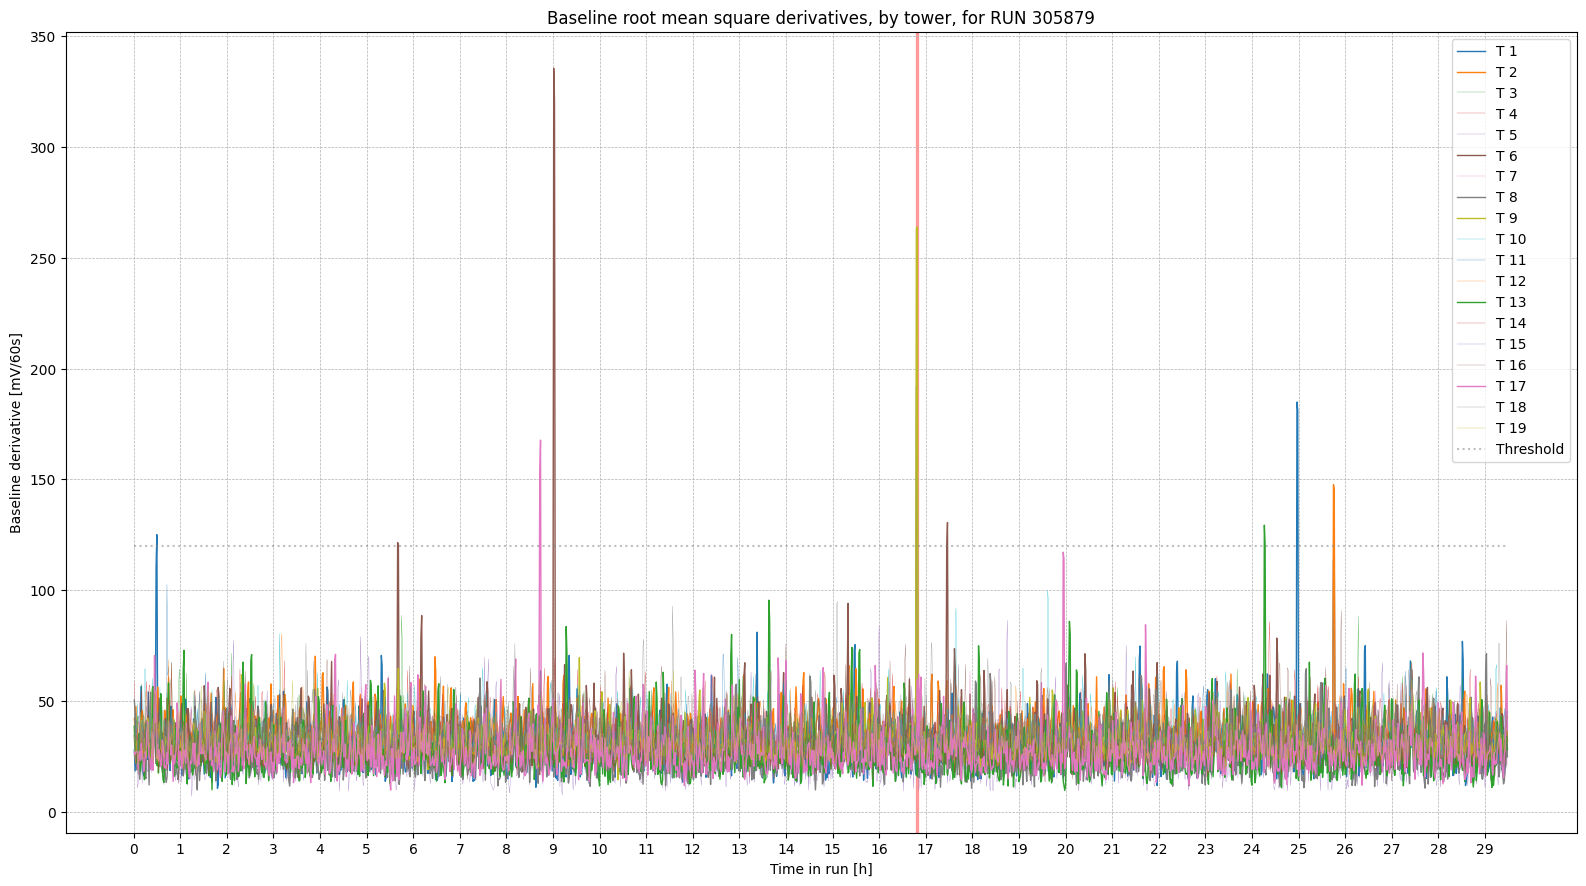Select the Threshold entry in the legend
1586x886 pixels.
coord(1528,449)
